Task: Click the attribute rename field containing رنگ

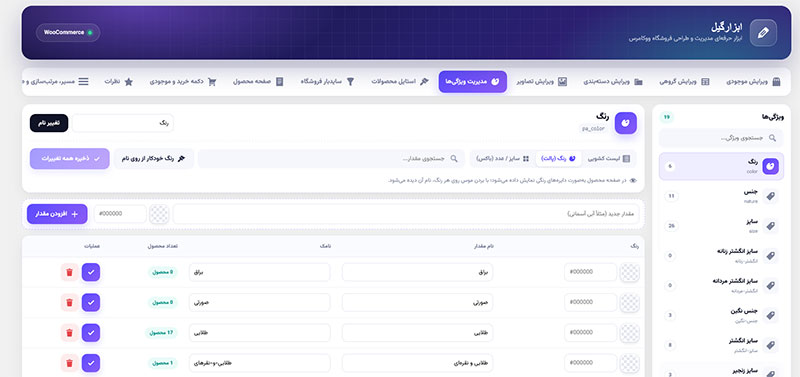Action: [122, 123]
